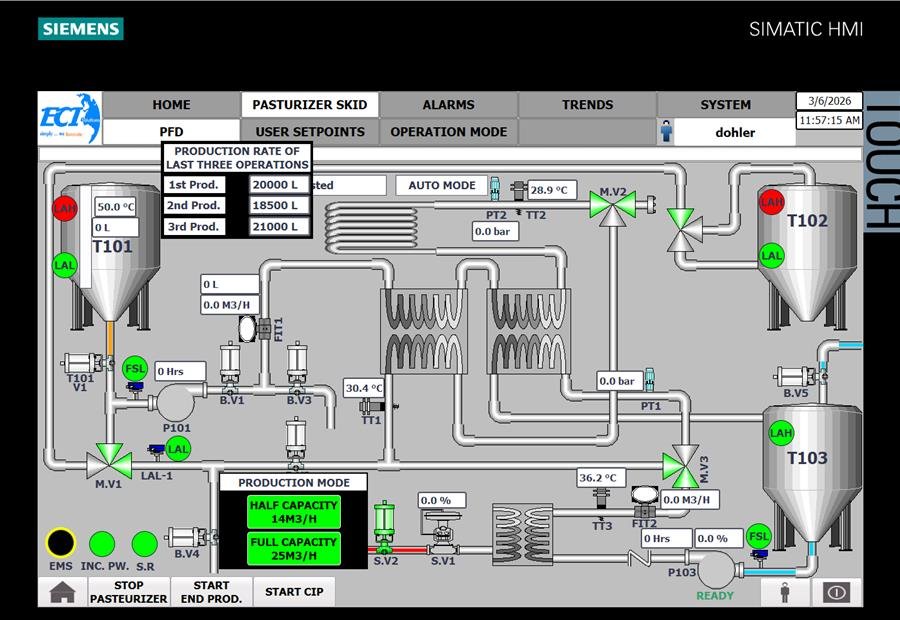Click the TT1 temperature transmitter symbol
The width and height of the screenshot is (900, 620).
378,406
